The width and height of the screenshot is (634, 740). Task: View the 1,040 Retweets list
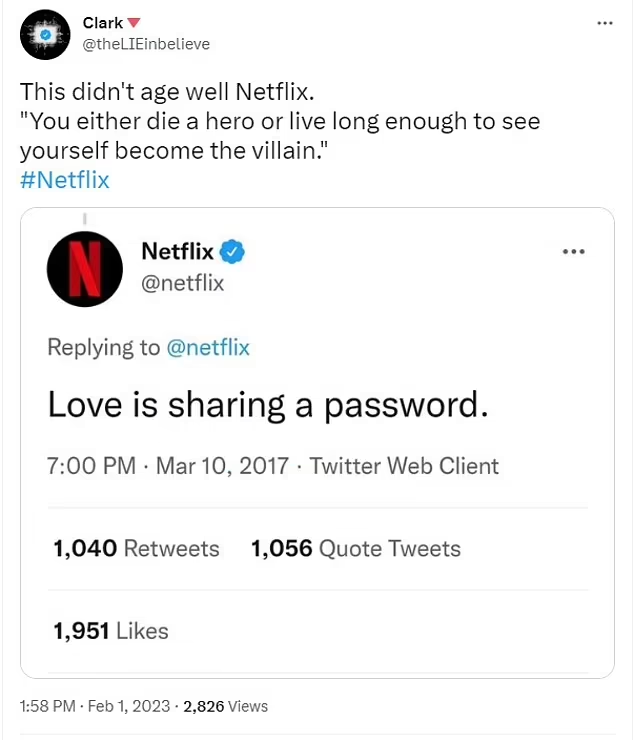coord(136,548)
